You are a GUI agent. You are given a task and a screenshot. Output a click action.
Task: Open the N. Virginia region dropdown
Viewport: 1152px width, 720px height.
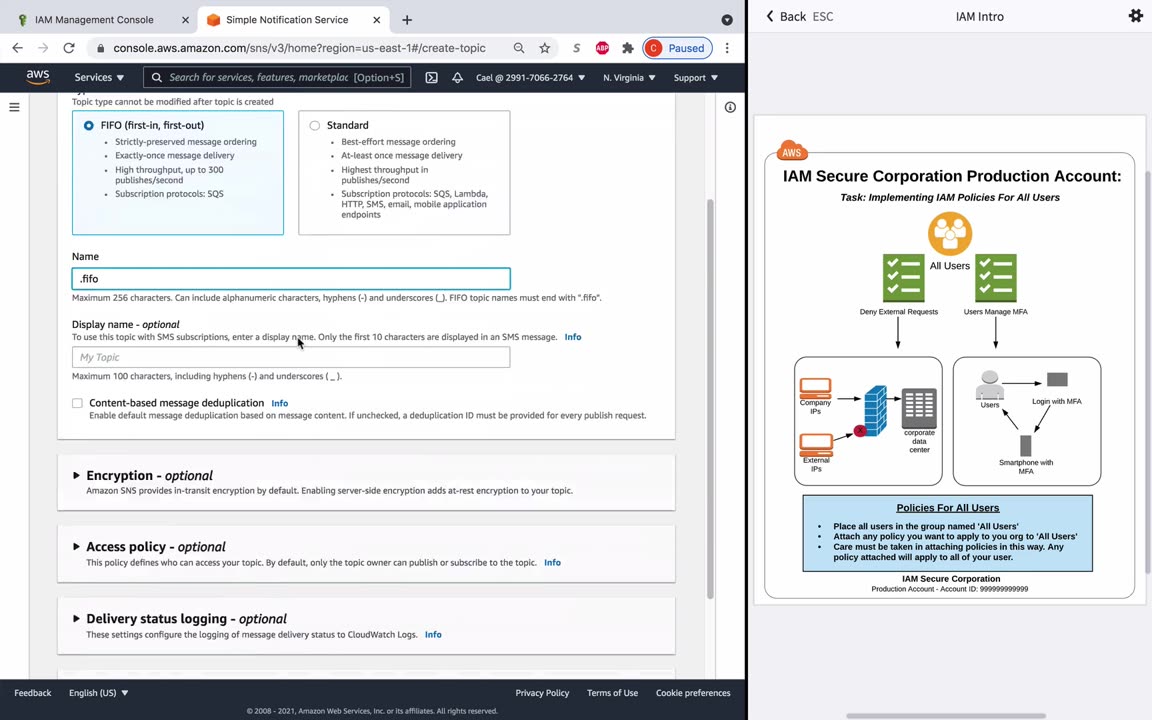(x=629, y=77)
